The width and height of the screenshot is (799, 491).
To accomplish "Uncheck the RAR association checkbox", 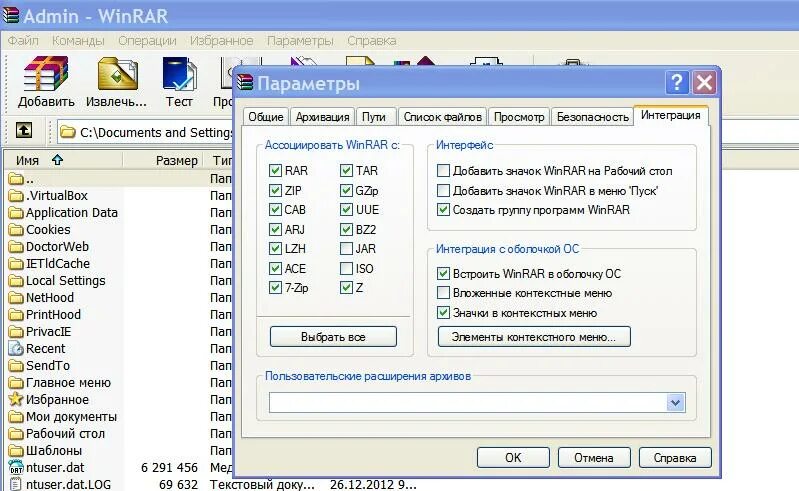I will [x=275, y=171].
